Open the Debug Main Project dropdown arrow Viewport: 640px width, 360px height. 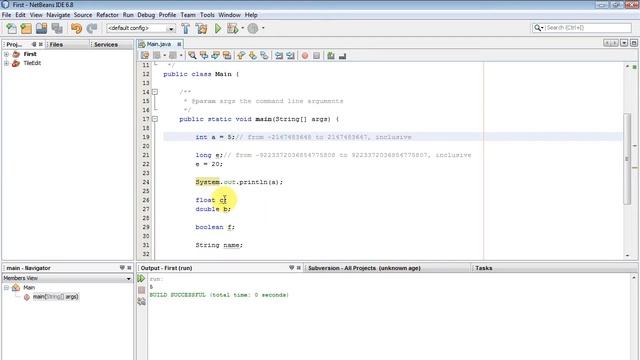pos(242,28)
